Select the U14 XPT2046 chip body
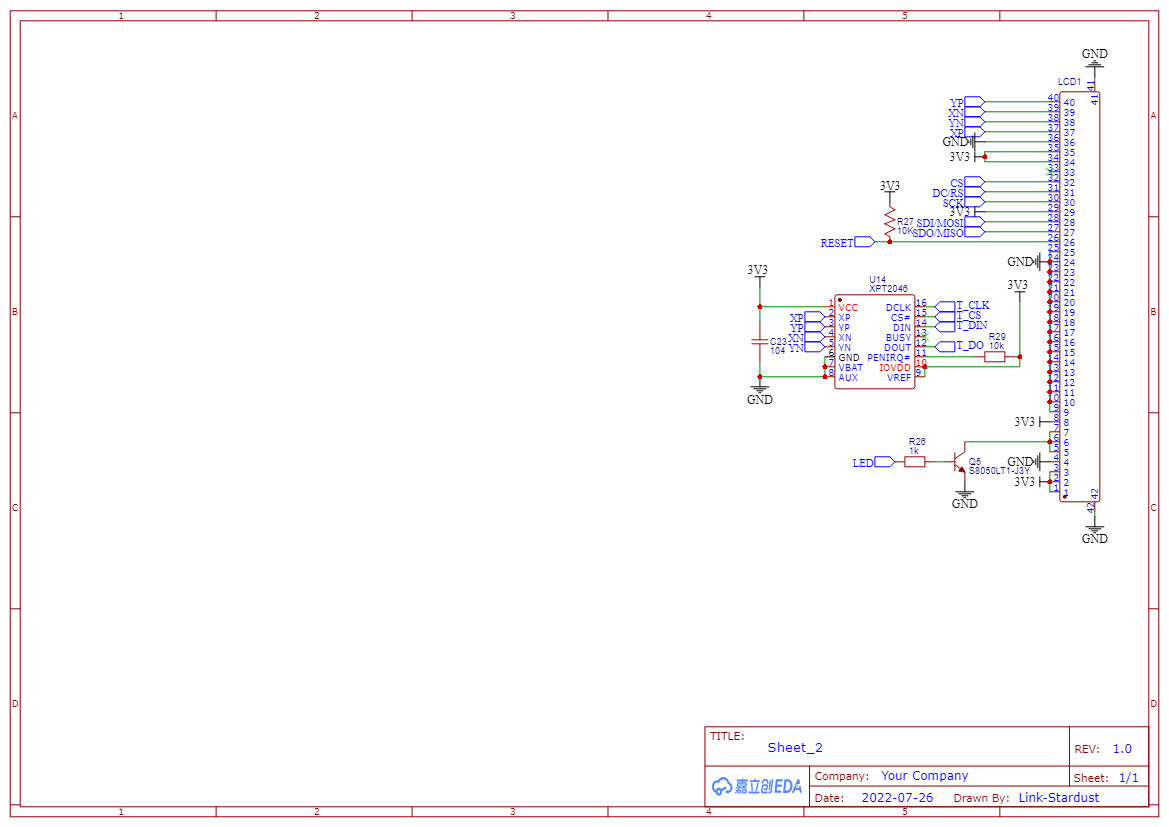This screenshot has width=1169, height=827. (875, 342)
